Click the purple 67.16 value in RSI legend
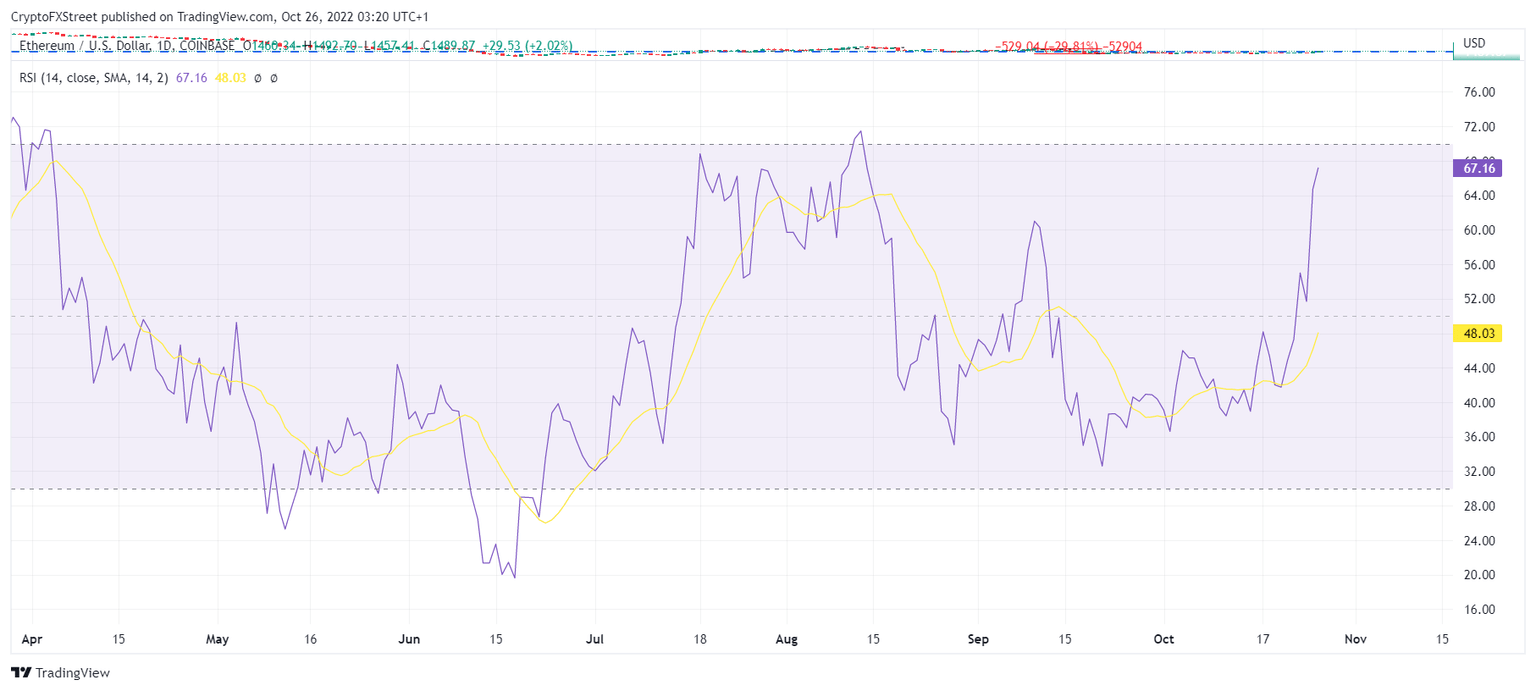The height and width of the screenshot is (691, 1536). click(x=191, y=77)
